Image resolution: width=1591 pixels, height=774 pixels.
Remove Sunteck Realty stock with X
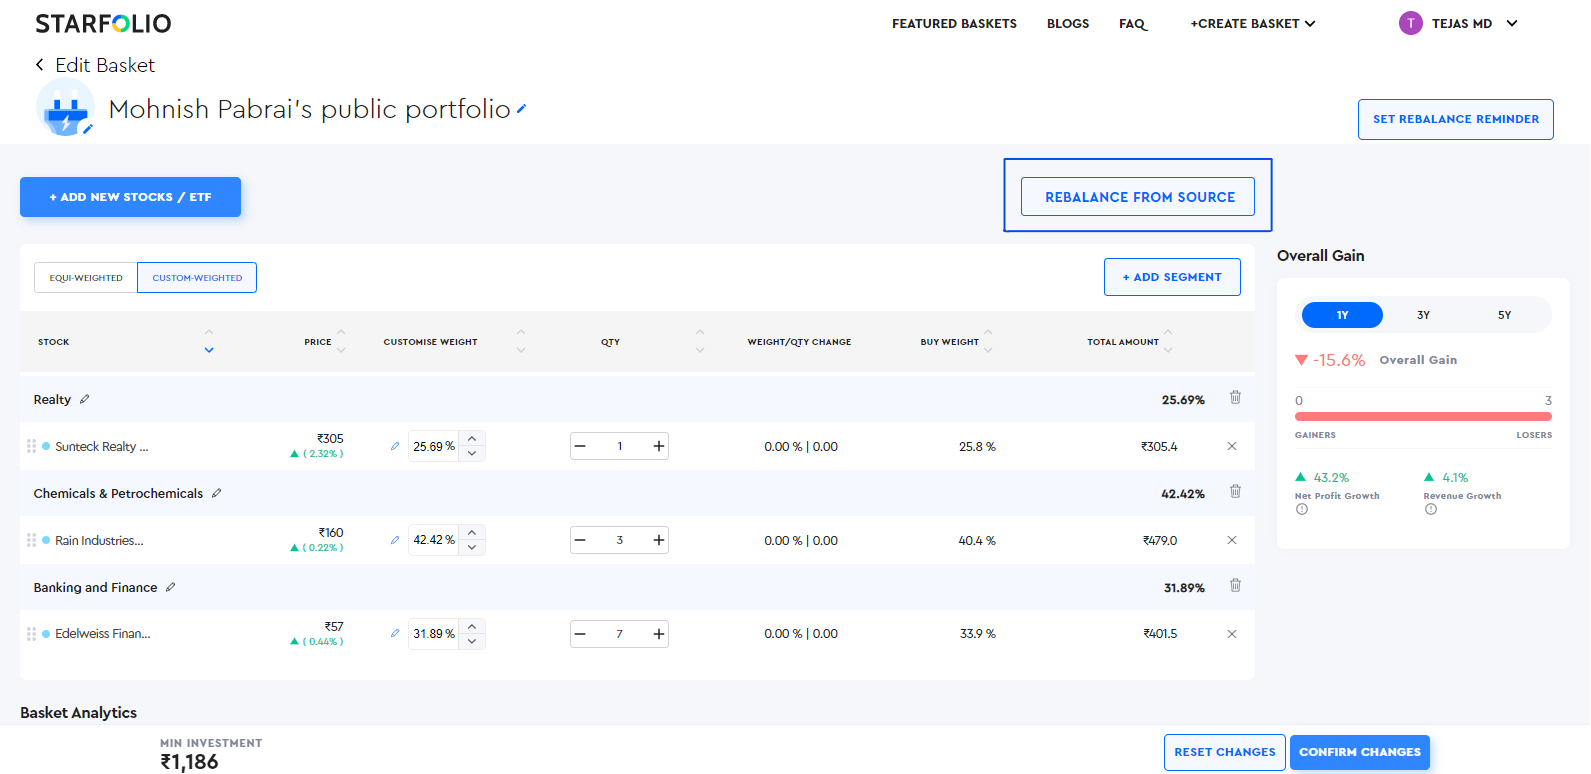pyautogui.click(x=1232, y=446)
